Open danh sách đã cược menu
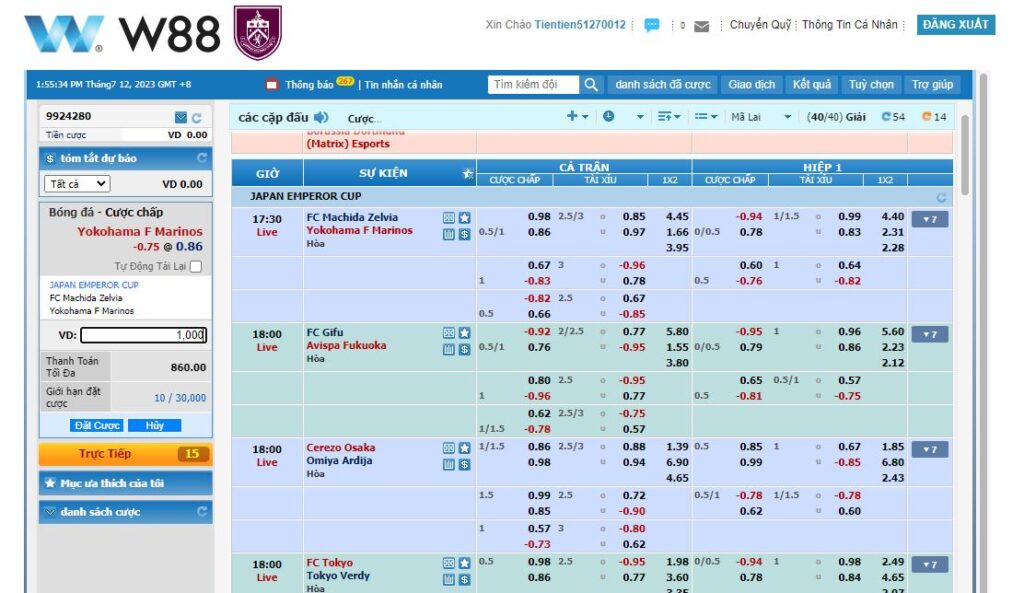Screen dimensions: 1024x593 662,84
